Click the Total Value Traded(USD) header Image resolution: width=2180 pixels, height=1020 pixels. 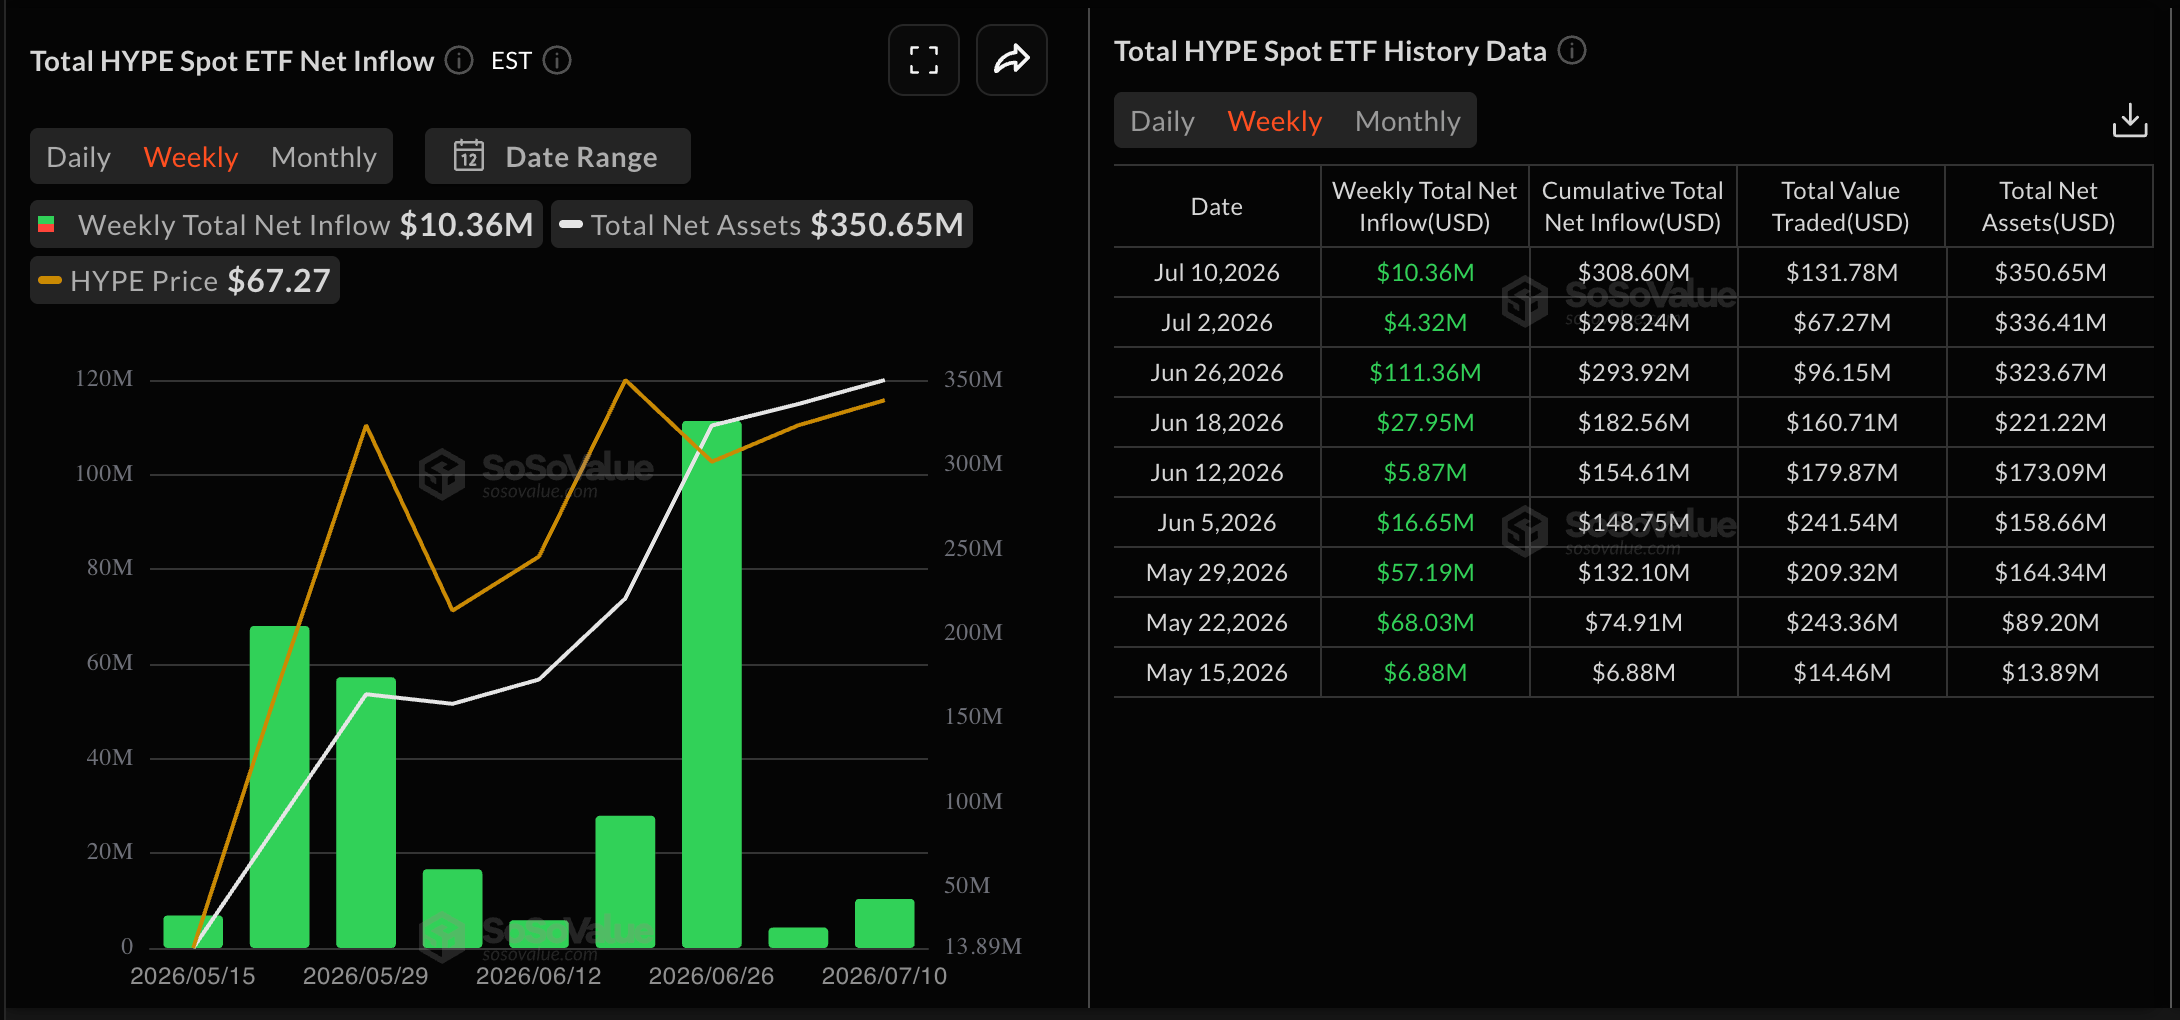(1841, 206)
